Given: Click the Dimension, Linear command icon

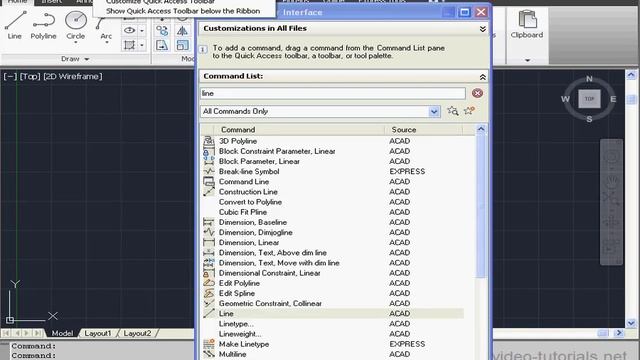Looking at the screenshot, I should [x=209, y=242].
